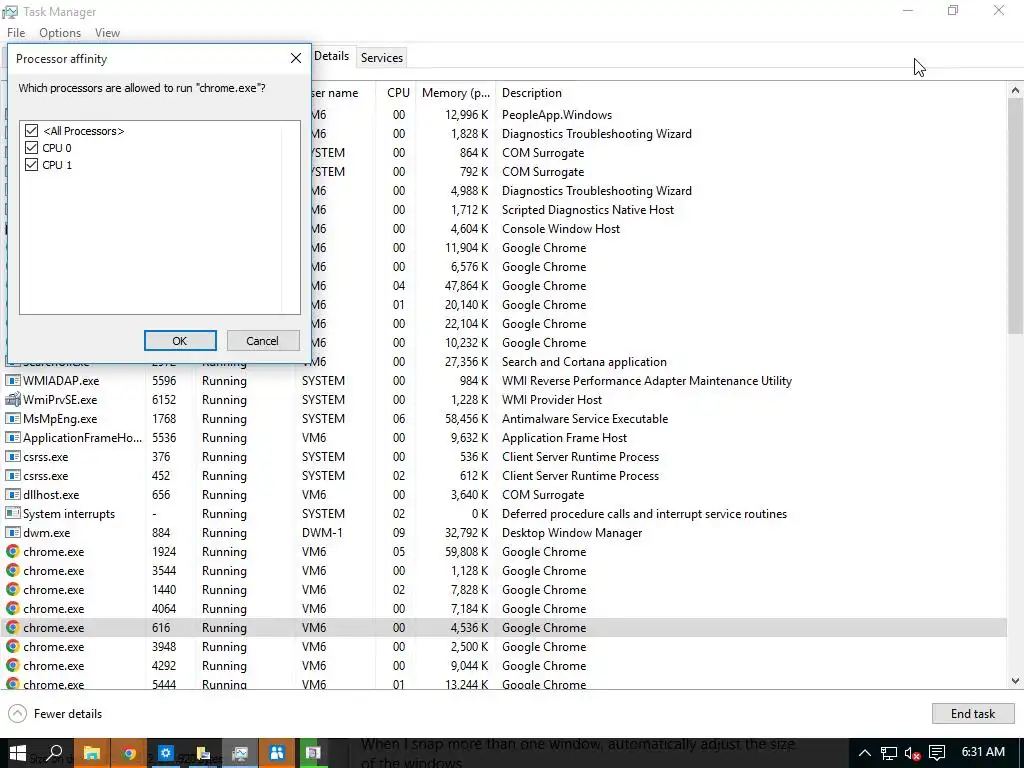
Task: Click the dwm.exe process icon
Action: [12, 532]
